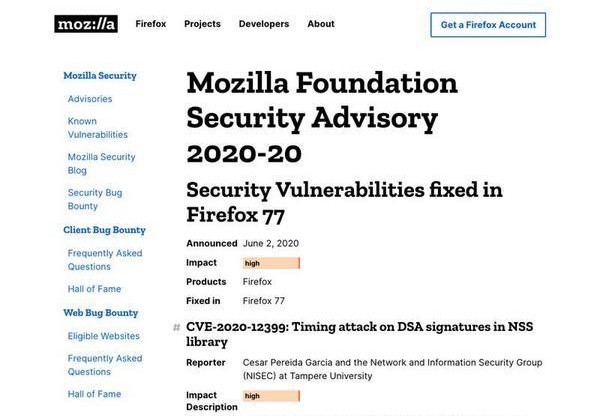The height and width of the screenshot is (416, 600).
Task: Click the CVE-2020-12399 section heading
Action: point(359,334)
